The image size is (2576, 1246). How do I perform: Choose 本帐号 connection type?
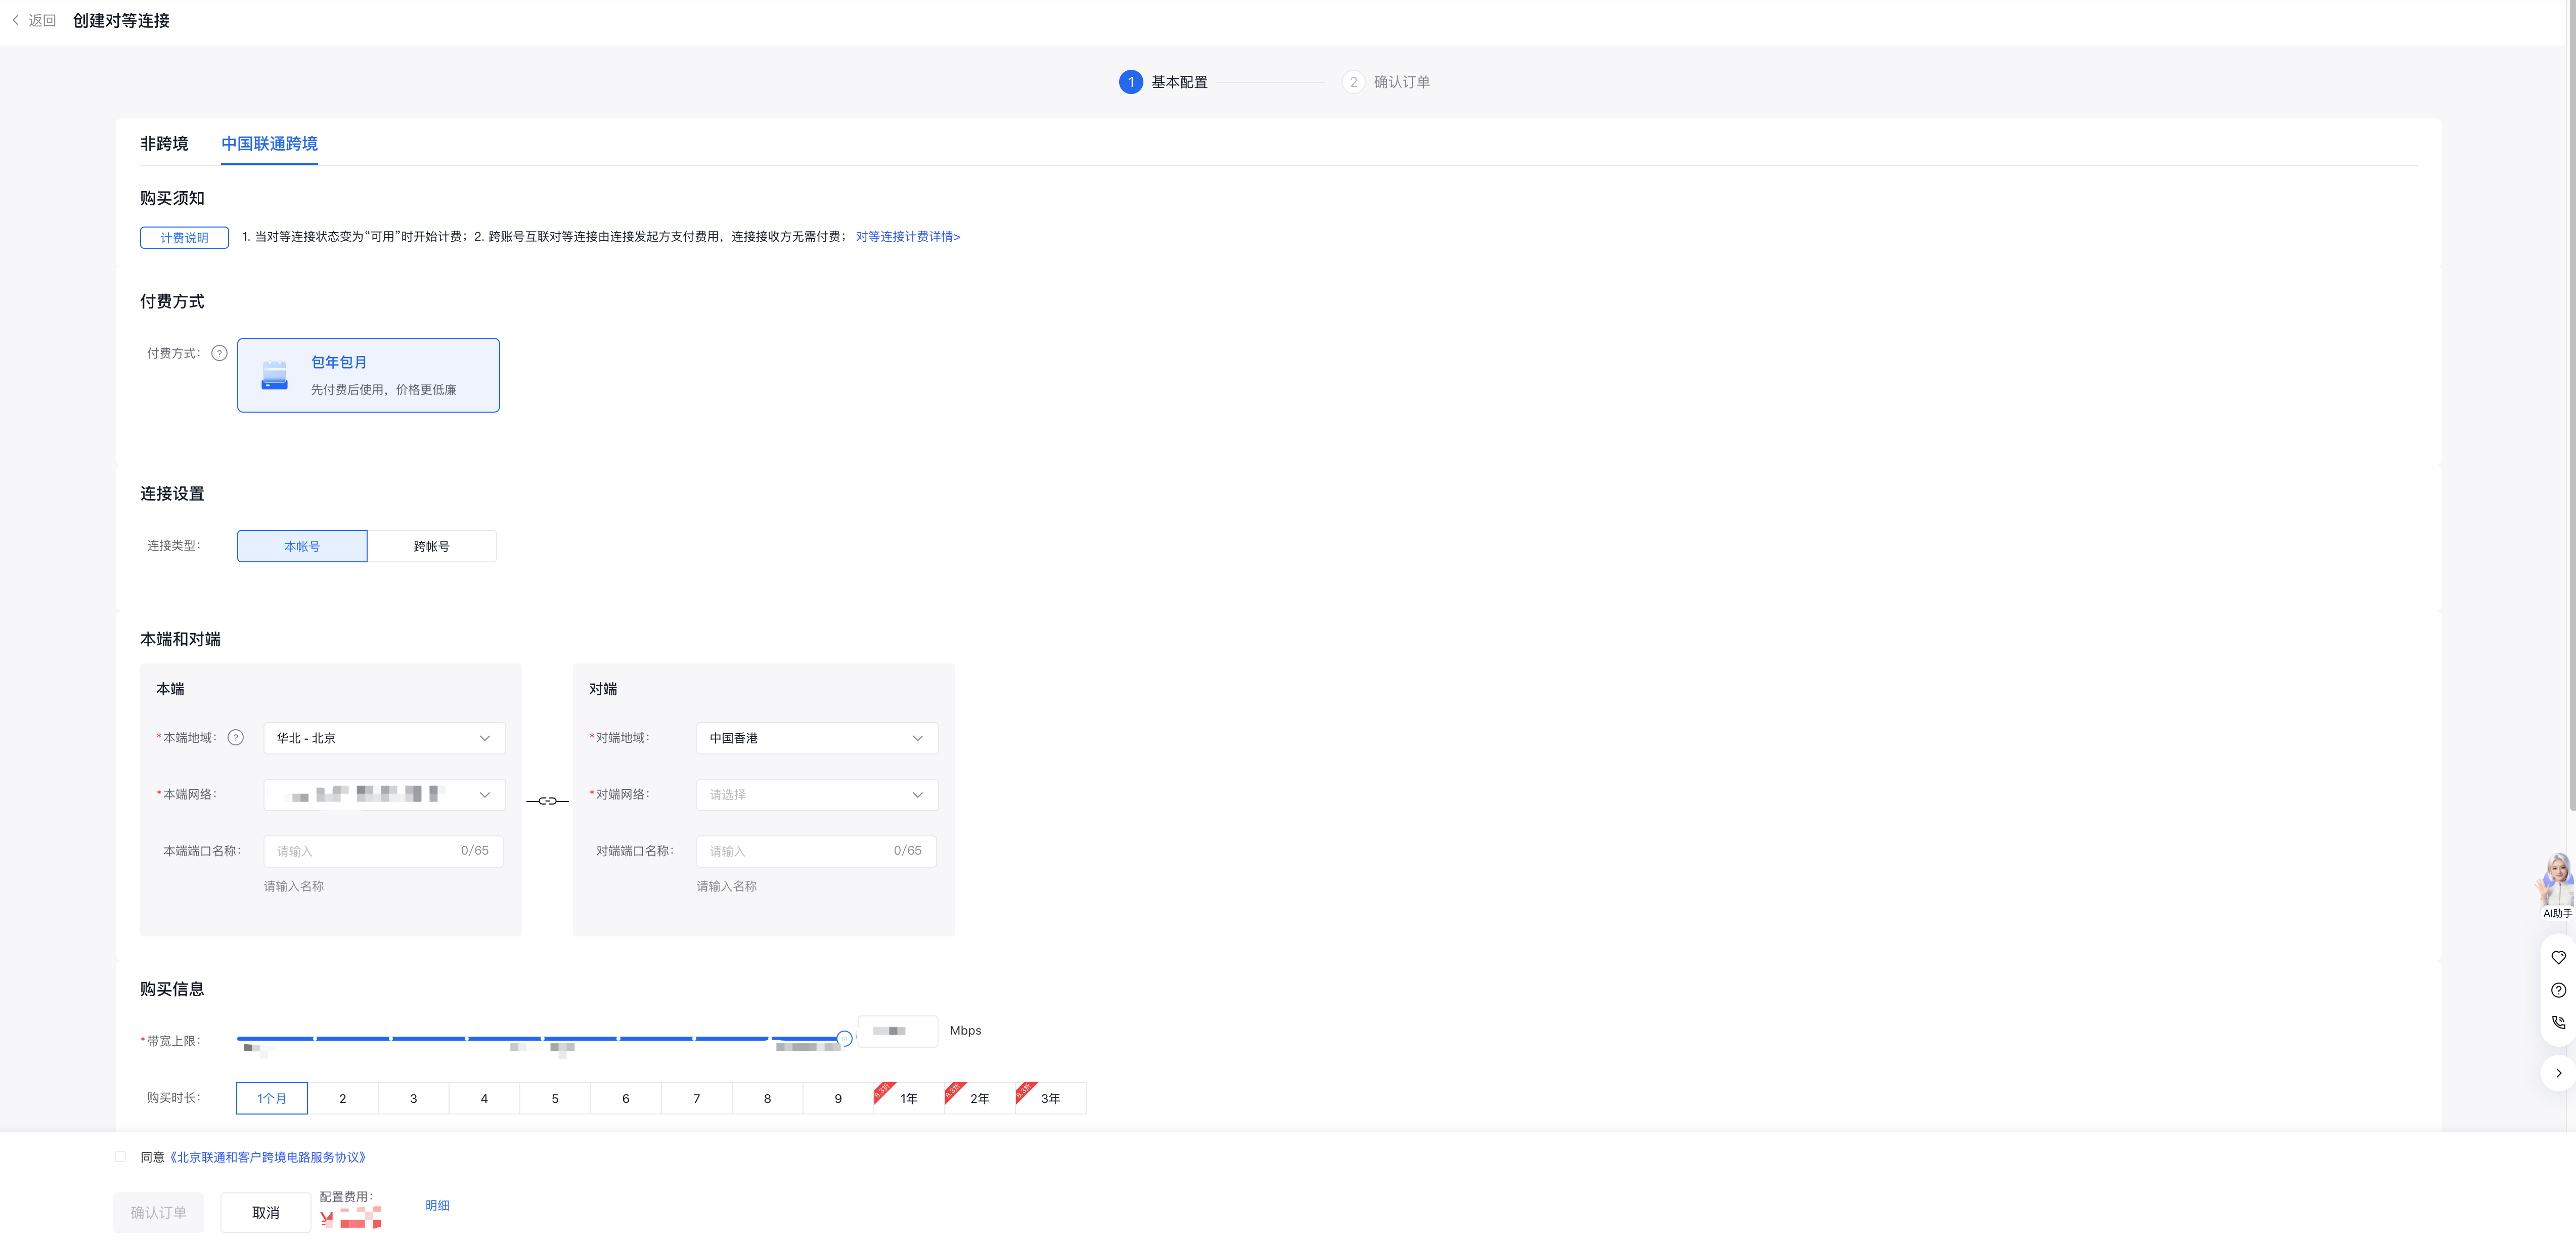pos(302,546)
